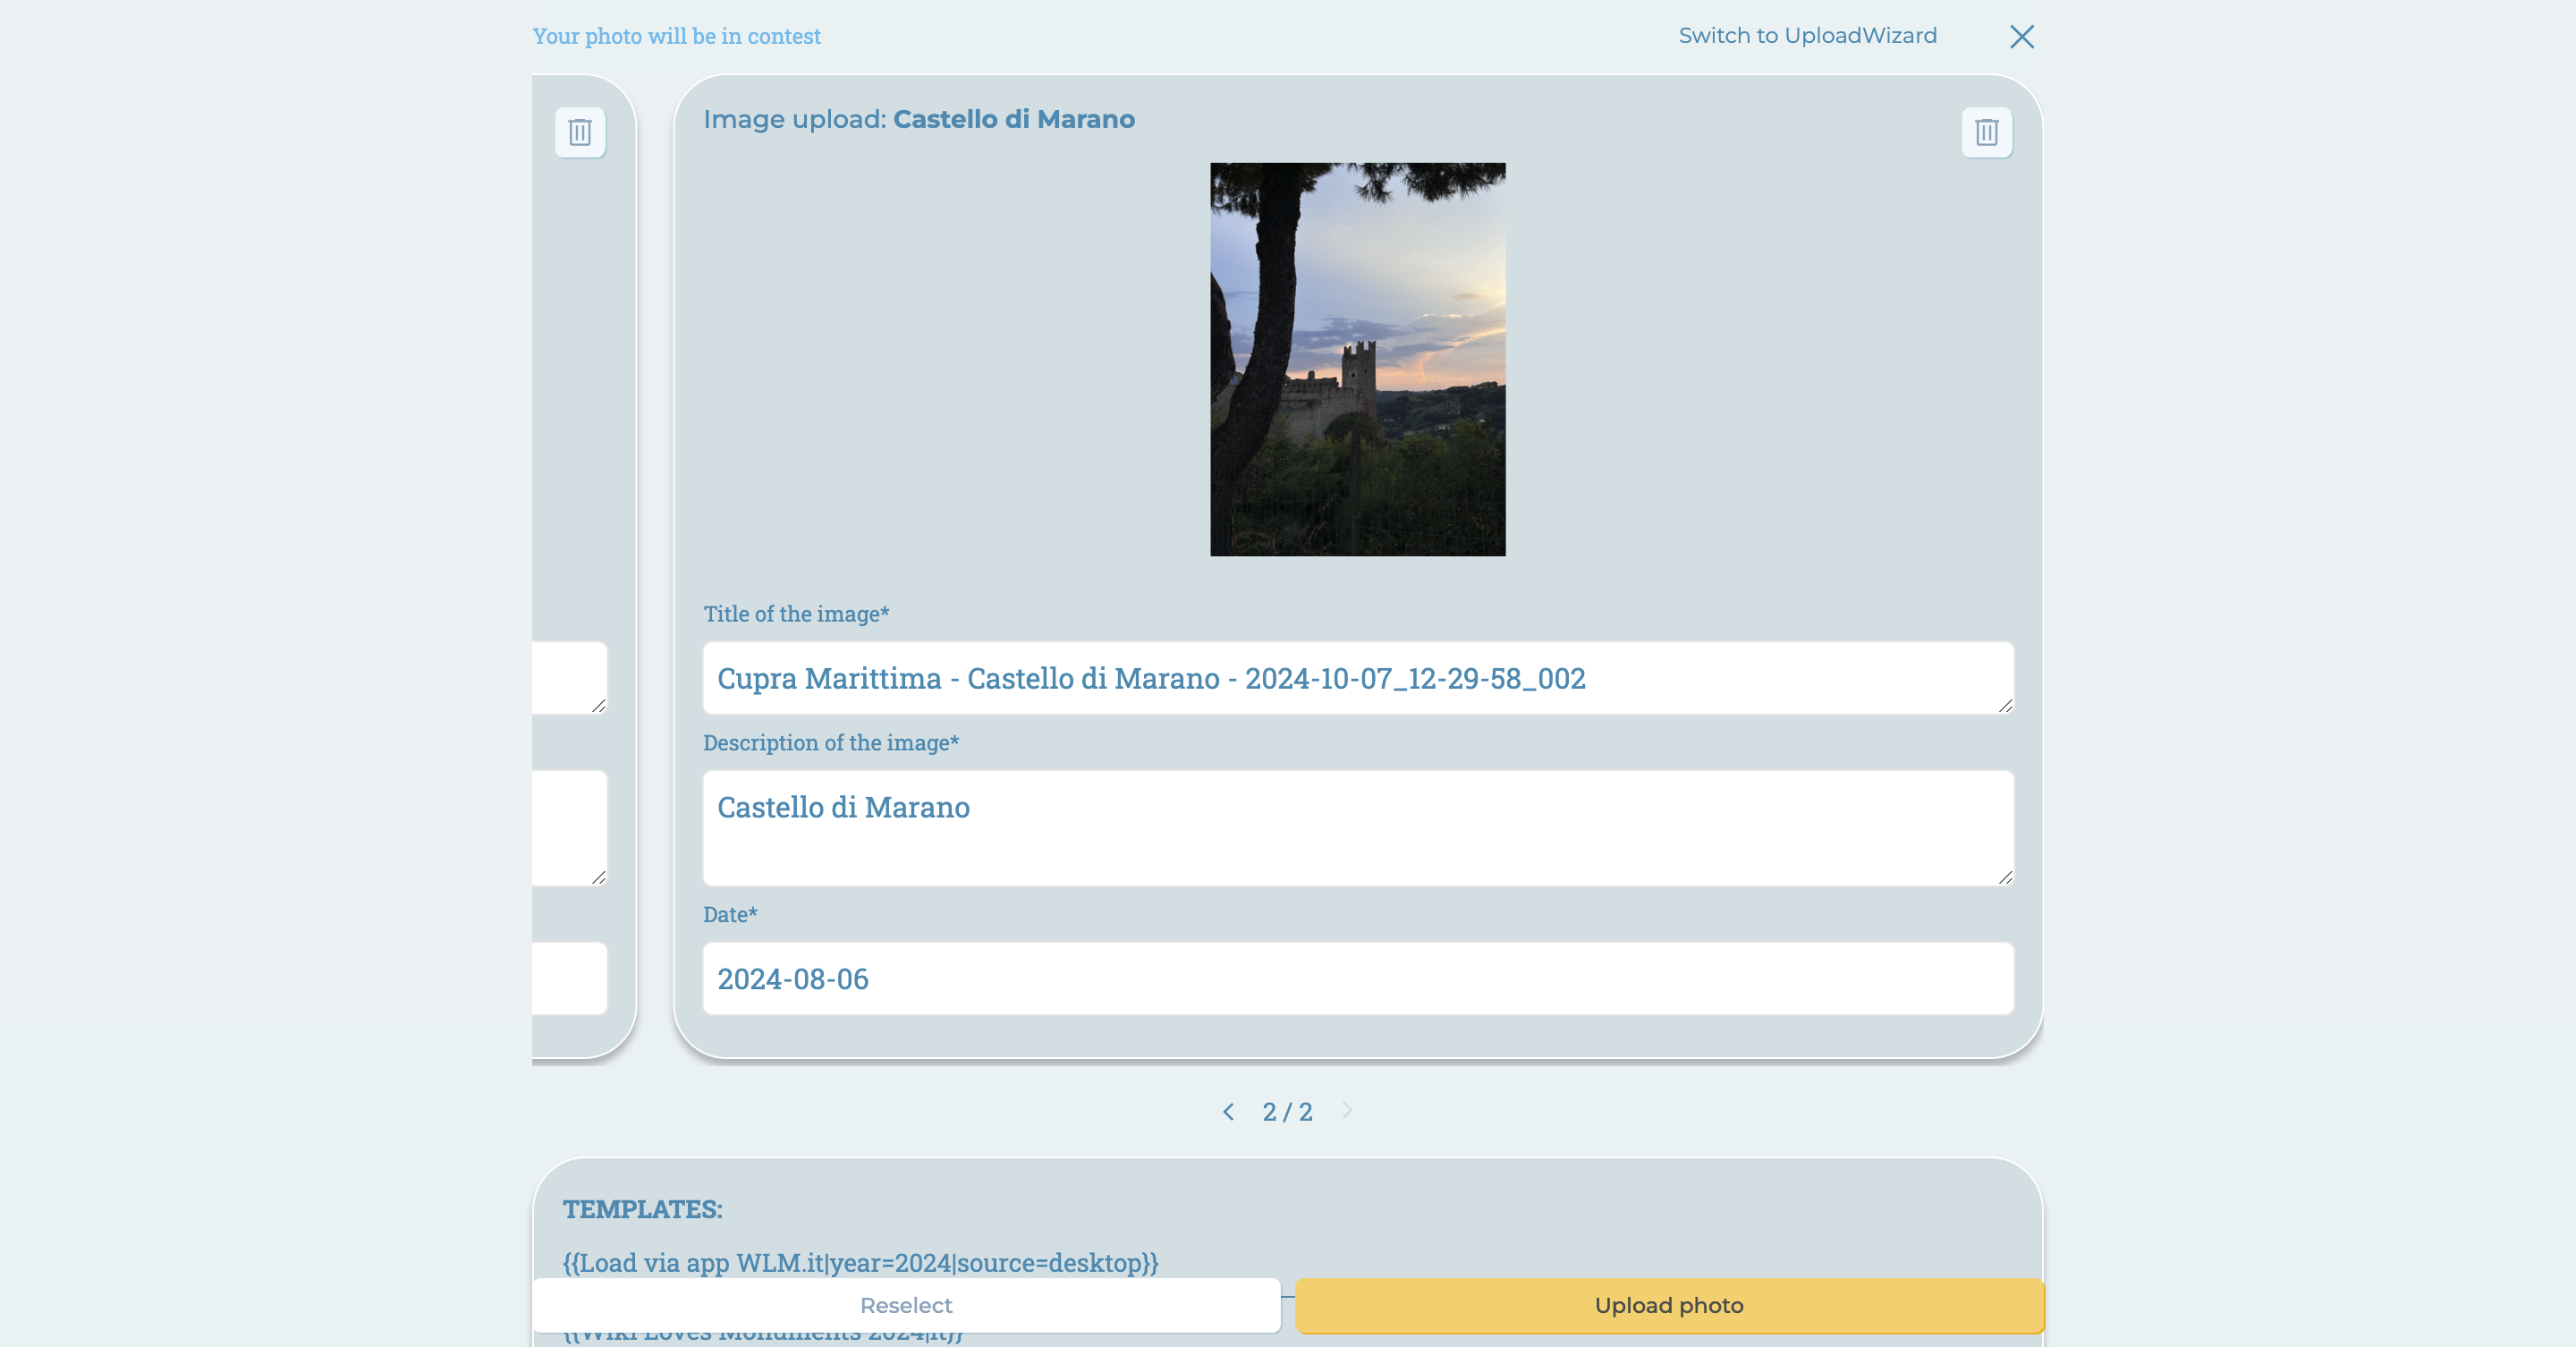Close the upload dialog with the X icon
This screenshot has height=1347, width=2576.
2021,36
